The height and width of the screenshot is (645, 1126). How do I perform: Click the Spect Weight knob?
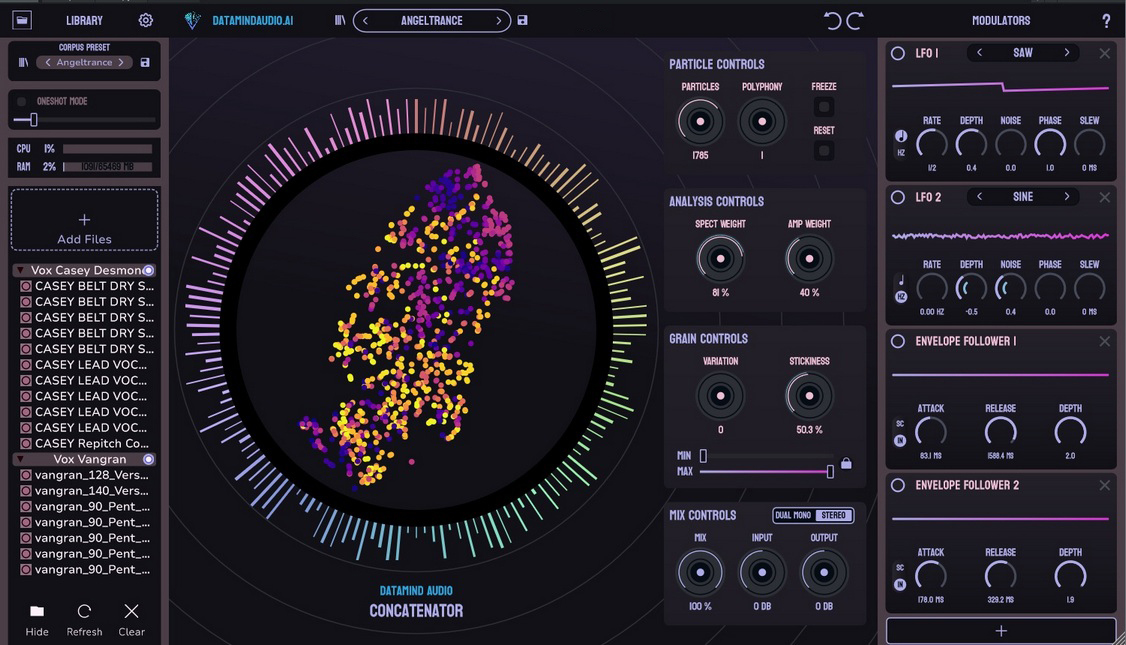click(x=720, y=259)
